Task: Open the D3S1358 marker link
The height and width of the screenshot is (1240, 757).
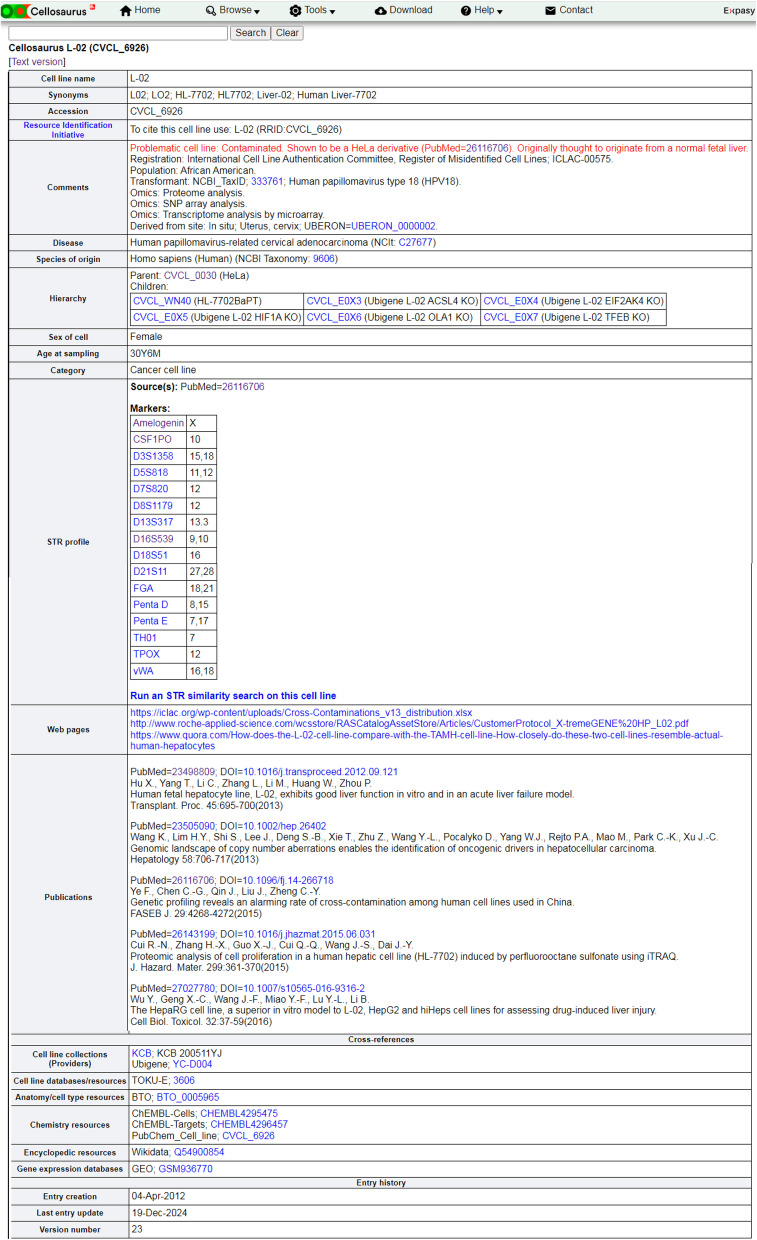Action: point(153,456)
